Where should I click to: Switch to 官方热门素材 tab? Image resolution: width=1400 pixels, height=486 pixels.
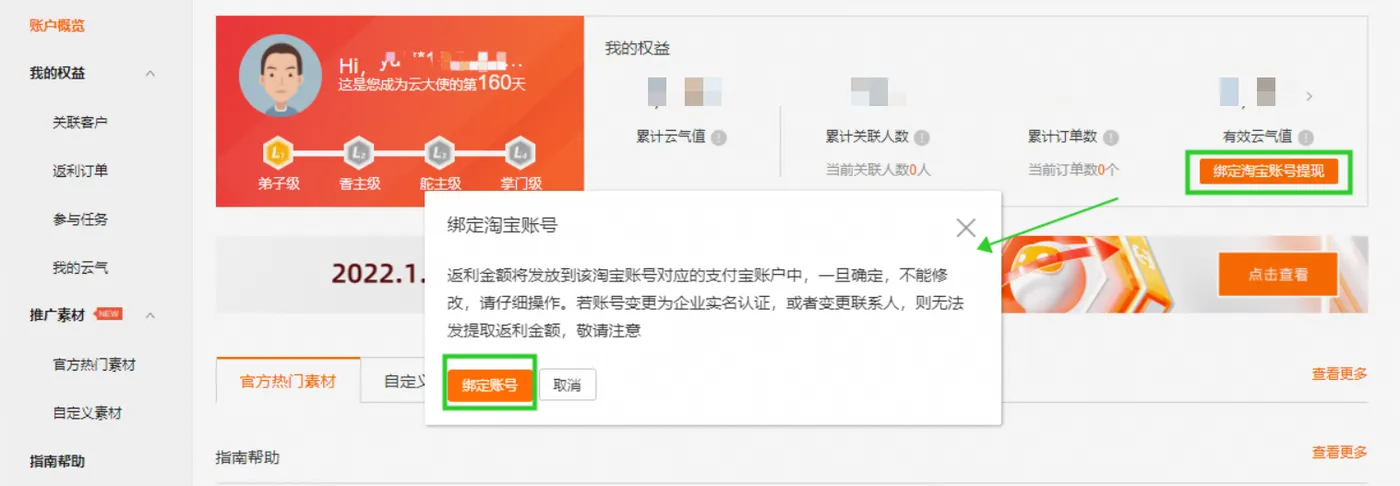(x=288, y=382)
